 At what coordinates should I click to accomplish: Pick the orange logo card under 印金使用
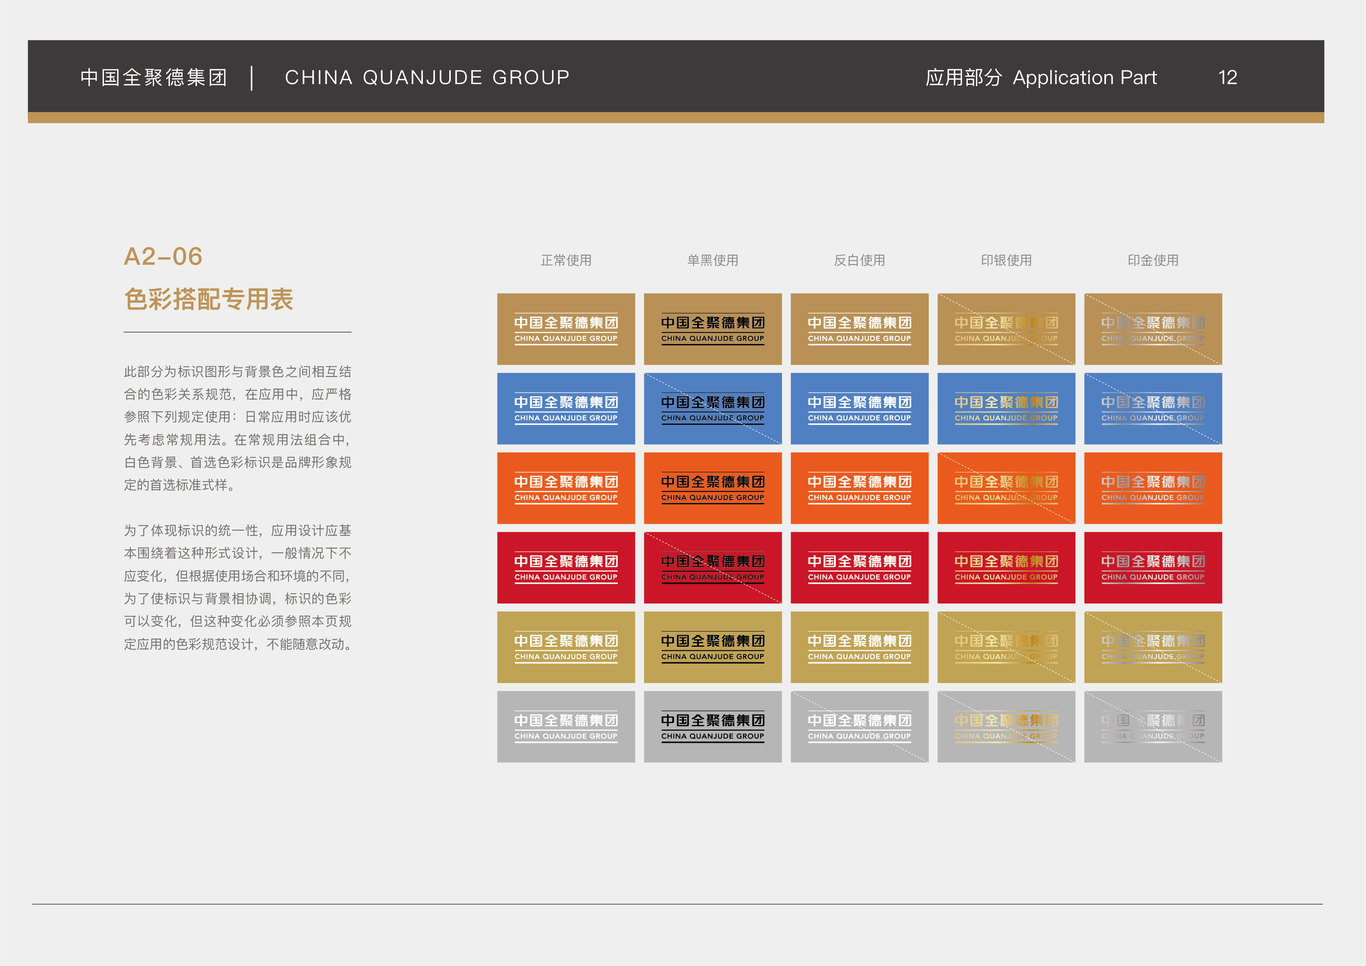coord(1153,488)
